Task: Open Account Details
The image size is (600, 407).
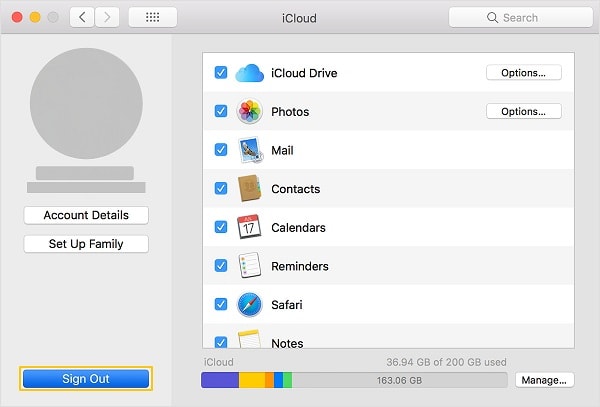Action: pyautogui.click(x=86, y=215)
